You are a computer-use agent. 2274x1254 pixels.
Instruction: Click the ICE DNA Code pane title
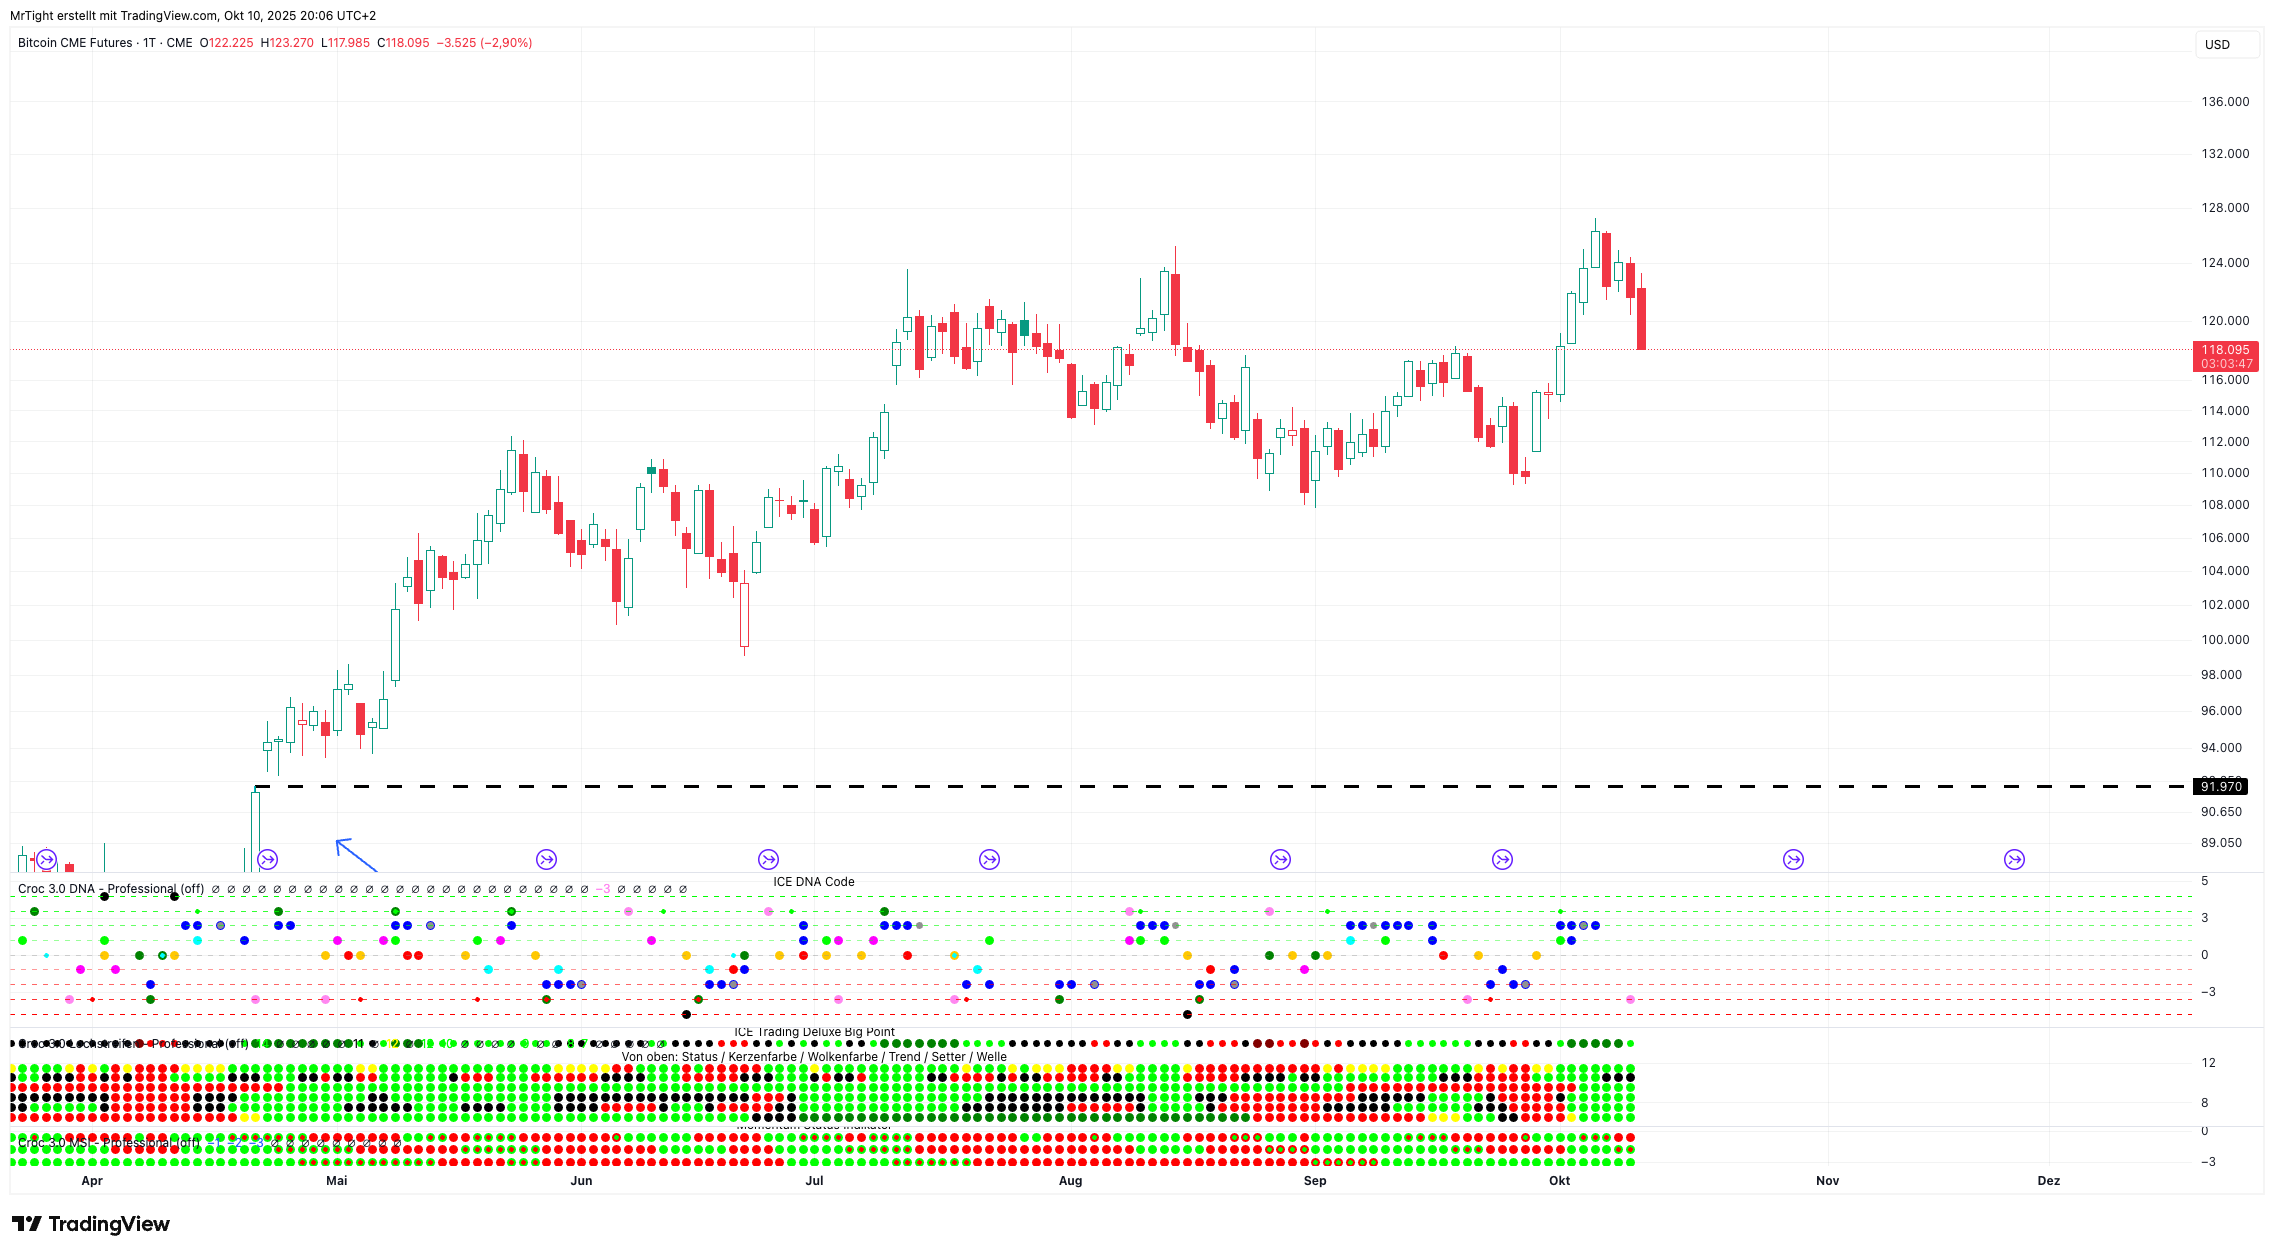(x=813, y=882)
